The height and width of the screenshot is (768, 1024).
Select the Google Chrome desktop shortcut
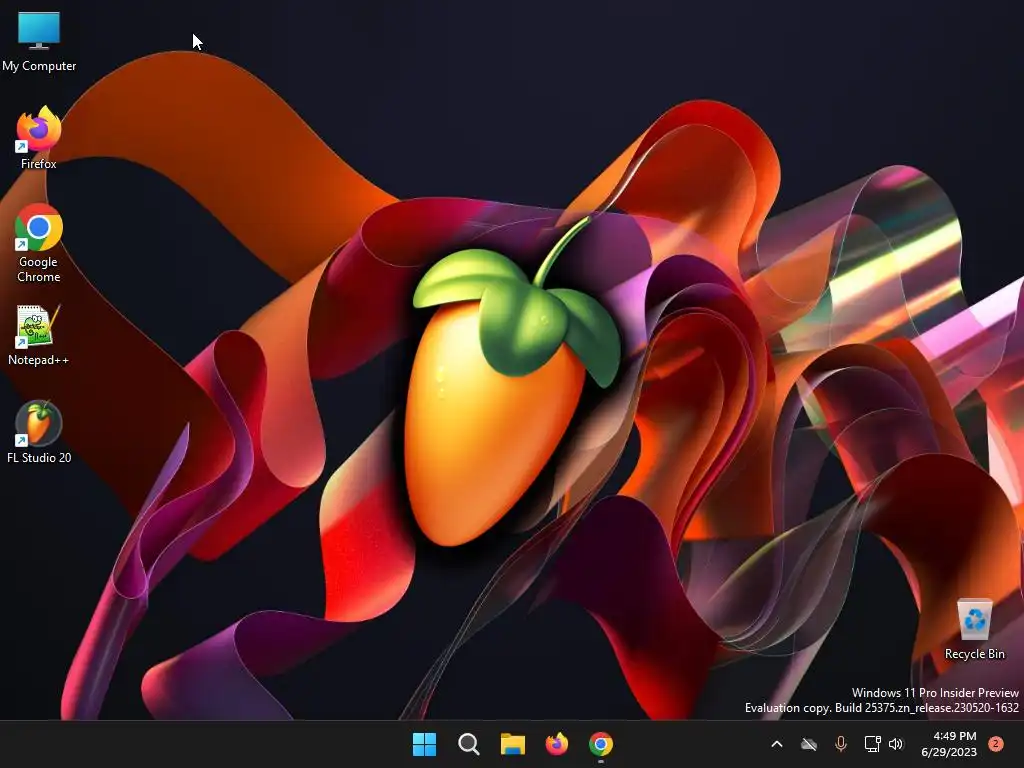point(39,243)
